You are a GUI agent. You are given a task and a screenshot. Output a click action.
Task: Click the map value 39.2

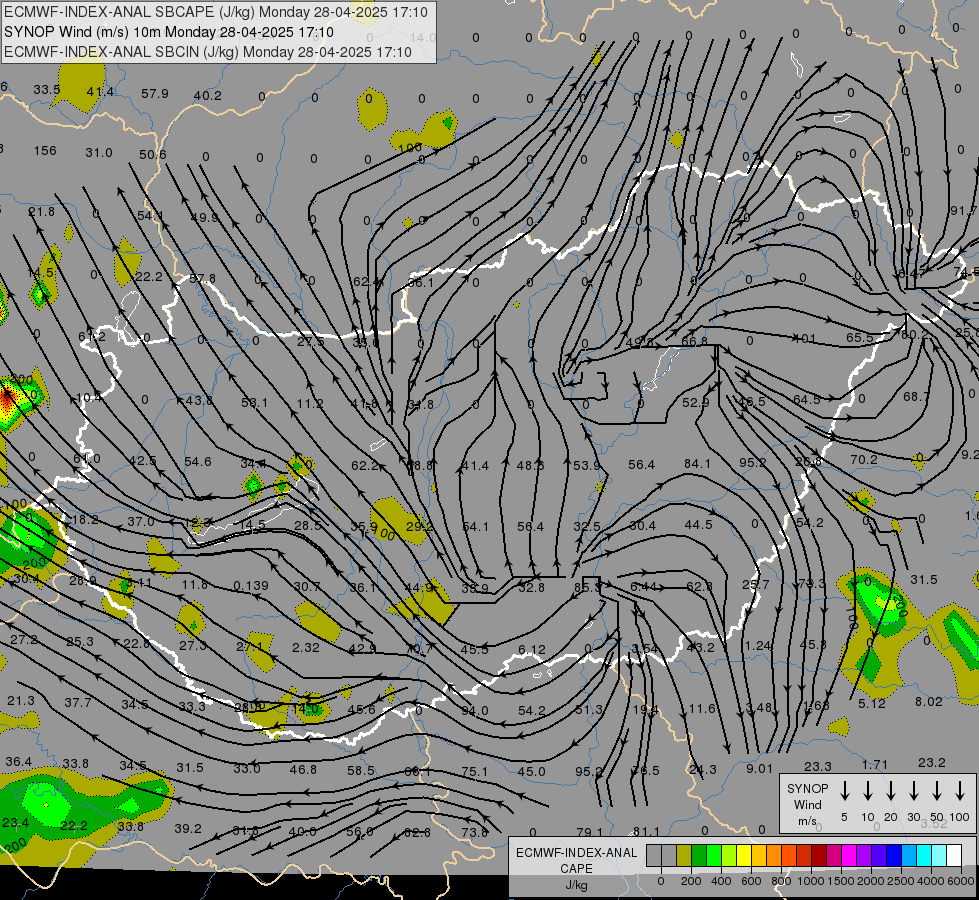point(188,828)
